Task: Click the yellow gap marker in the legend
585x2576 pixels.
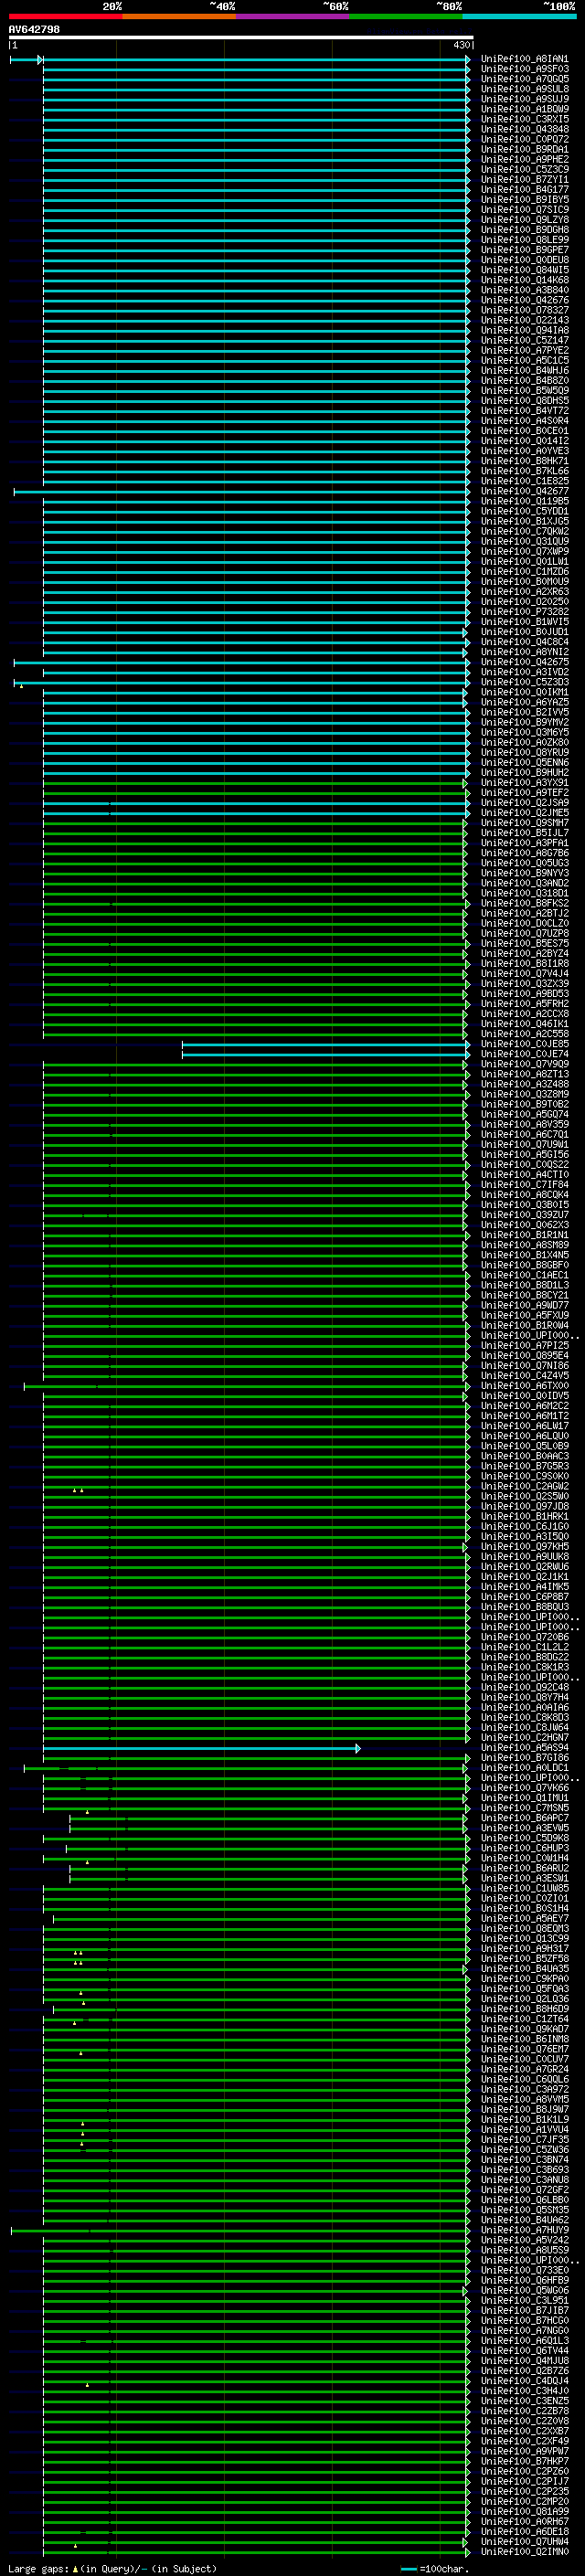Action: pyautogui.click(x=75, y=2568)
